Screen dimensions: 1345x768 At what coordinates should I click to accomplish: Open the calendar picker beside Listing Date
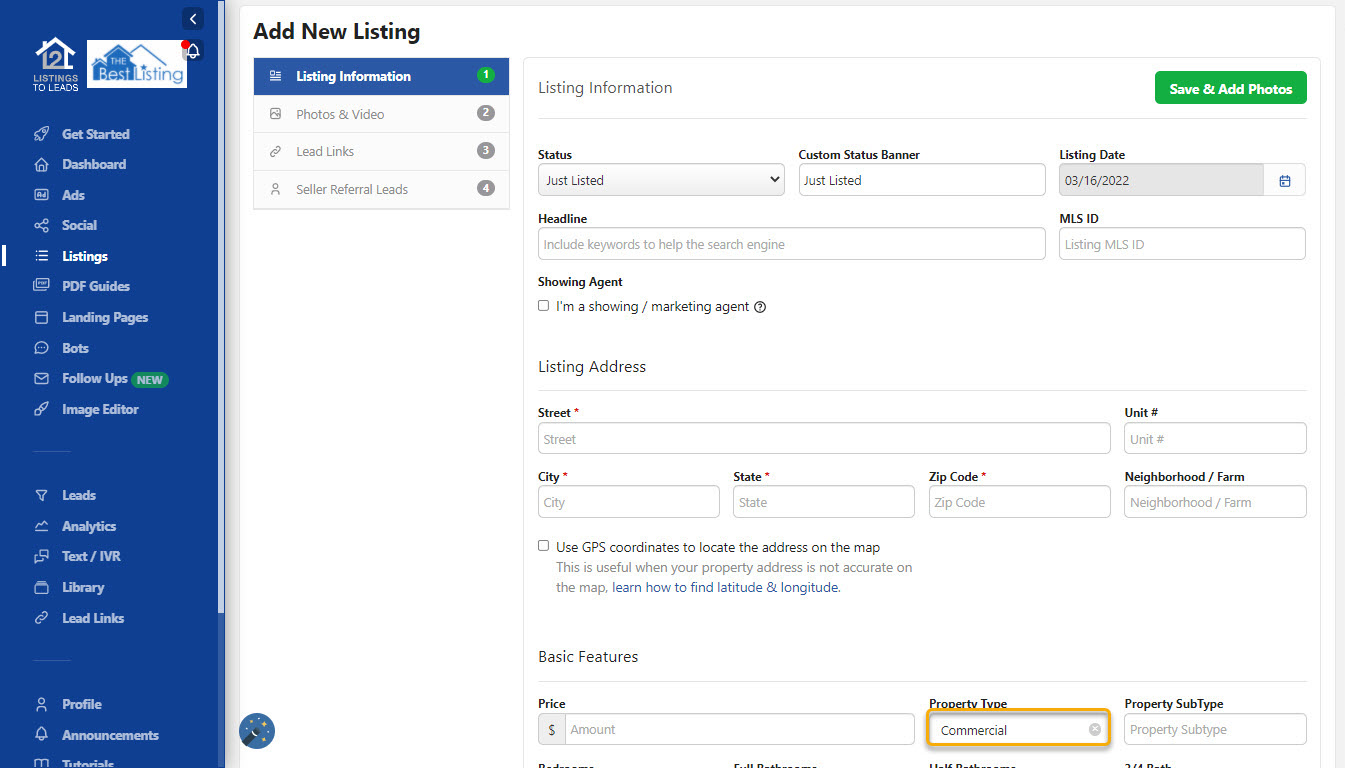pos(1285,180)
